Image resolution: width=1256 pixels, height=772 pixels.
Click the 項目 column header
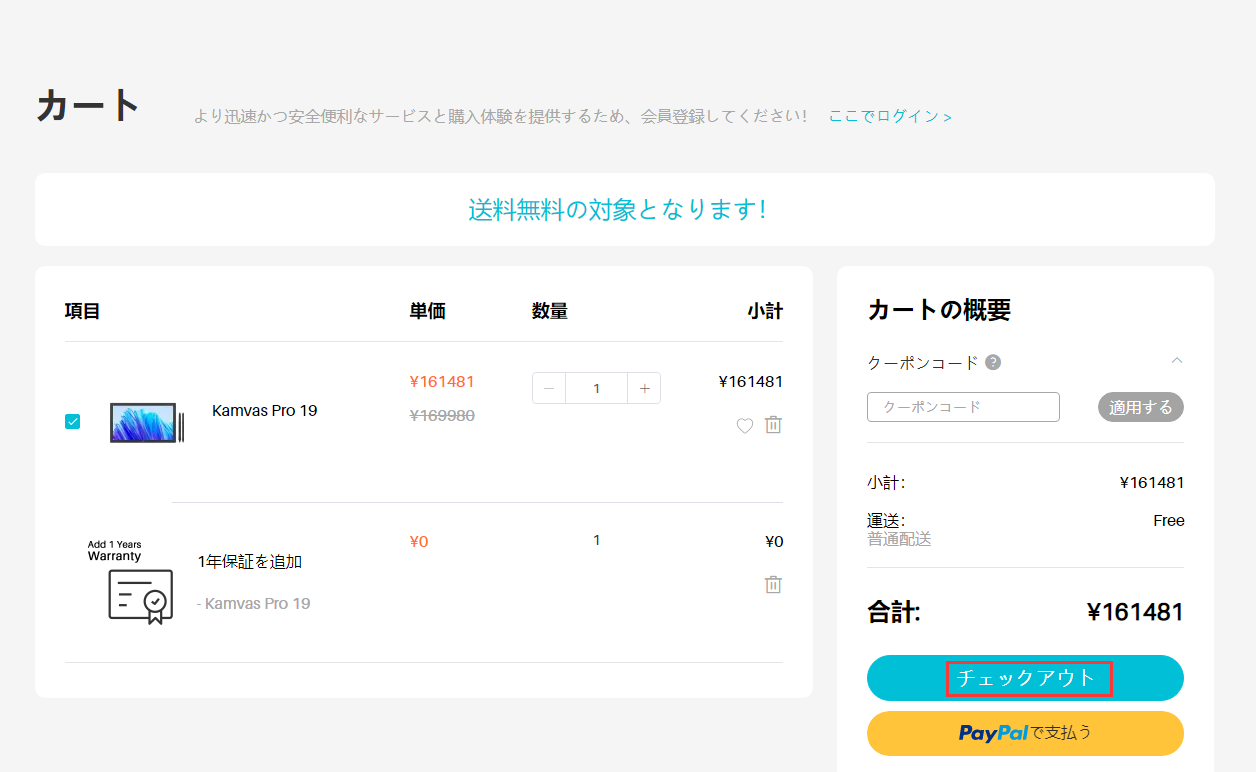(x=82, y=311)
